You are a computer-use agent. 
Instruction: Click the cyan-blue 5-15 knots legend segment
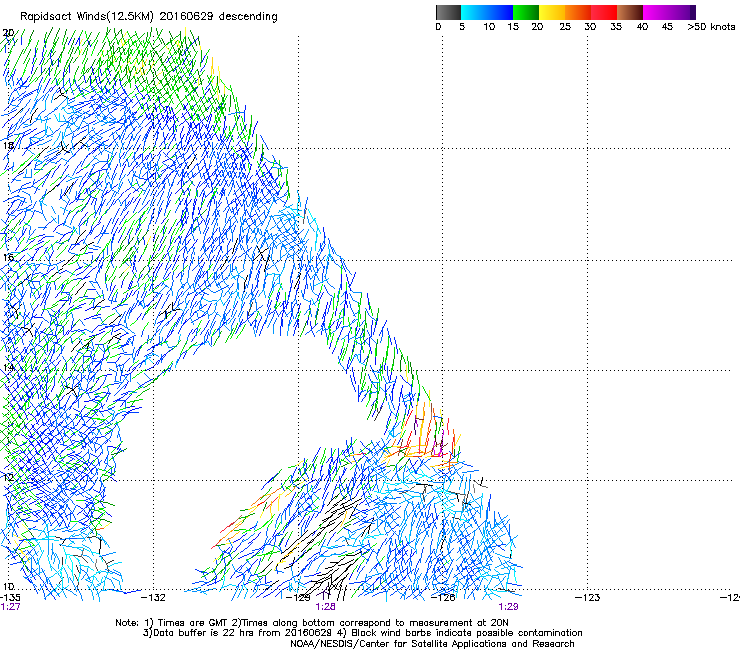(487, 12)
